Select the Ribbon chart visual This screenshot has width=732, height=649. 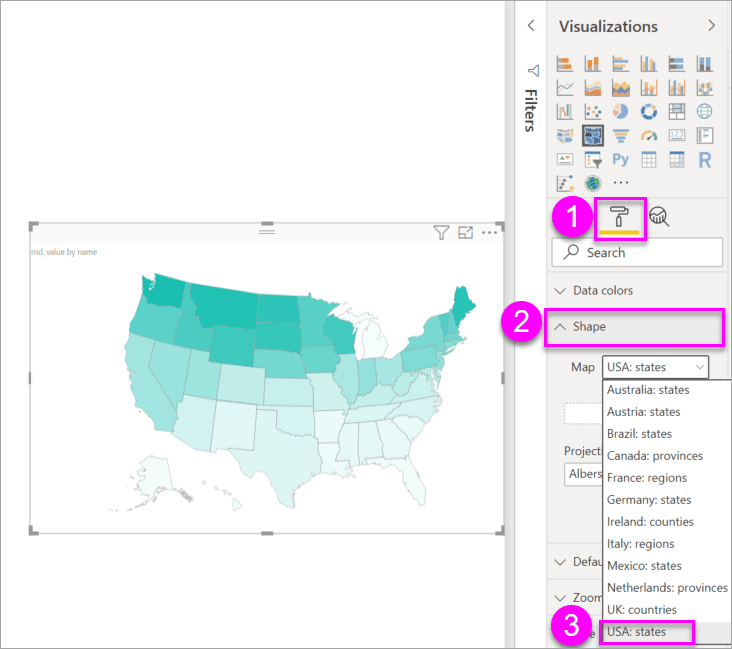click(x=704, y=87)
